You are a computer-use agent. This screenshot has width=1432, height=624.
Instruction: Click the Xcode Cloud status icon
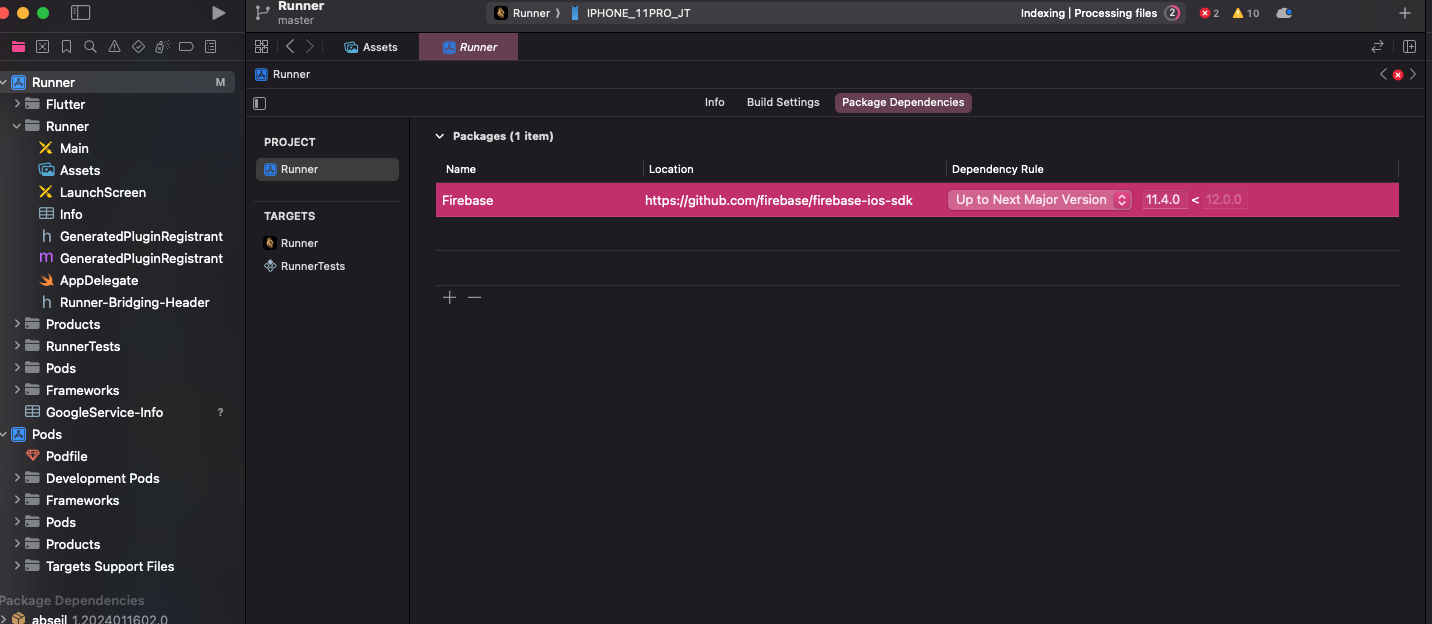1284,13
